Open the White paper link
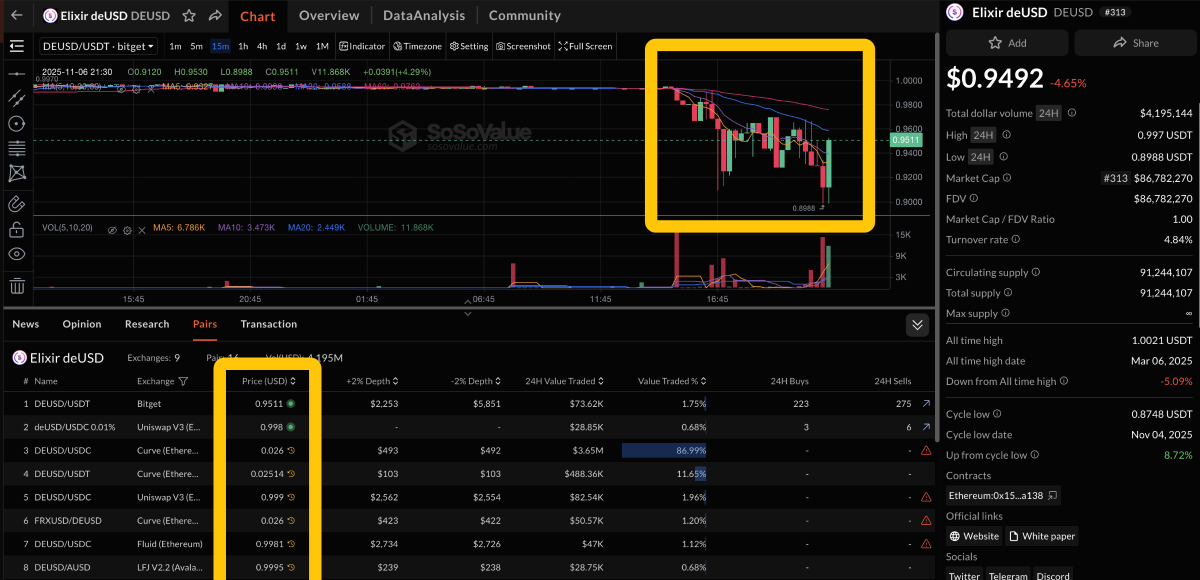Screen dimensions: 1200x580 click(1042, 536)
